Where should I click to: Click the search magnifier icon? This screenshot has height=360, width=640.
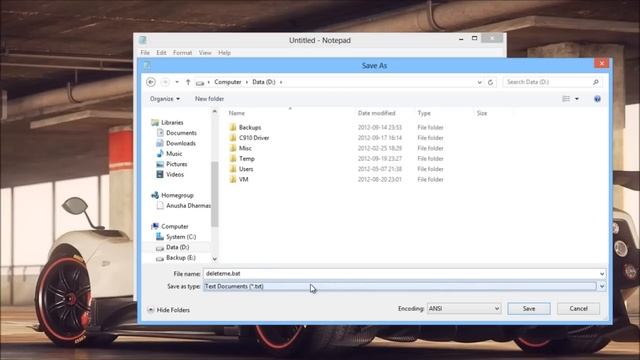click(596, 82)
